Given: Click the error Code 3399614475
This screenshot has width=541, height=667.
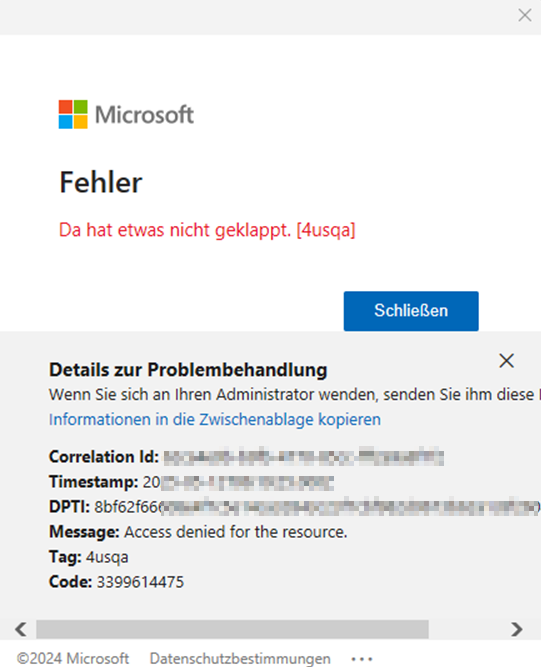Looking at the screenshot, I should [x=140, y=582].
